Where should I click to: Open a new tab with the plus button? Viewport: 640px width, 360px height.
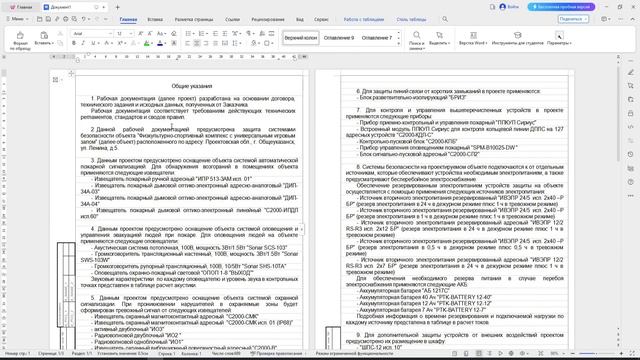pyautogui.click(x=118, y=7)
